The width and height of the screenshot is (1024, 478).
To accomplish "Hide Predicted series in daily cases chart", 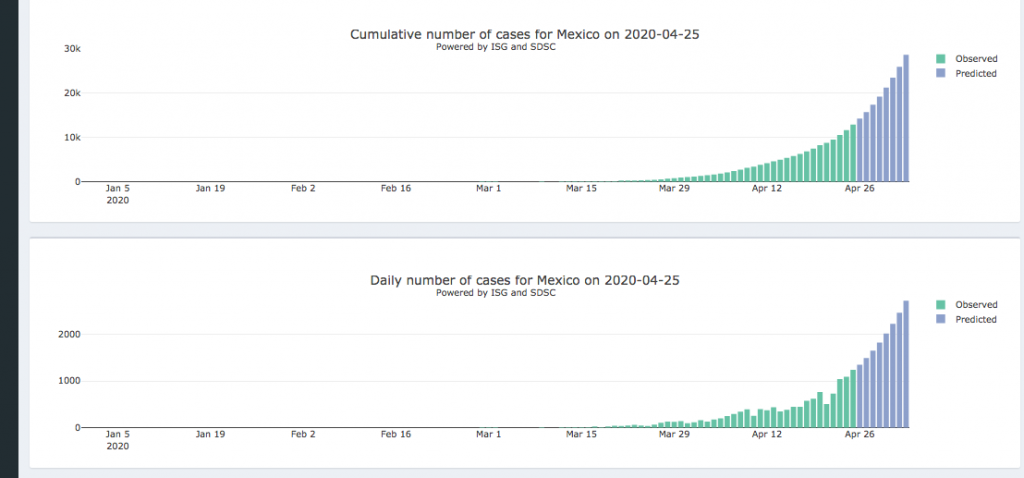I will [x=976, y=320].
